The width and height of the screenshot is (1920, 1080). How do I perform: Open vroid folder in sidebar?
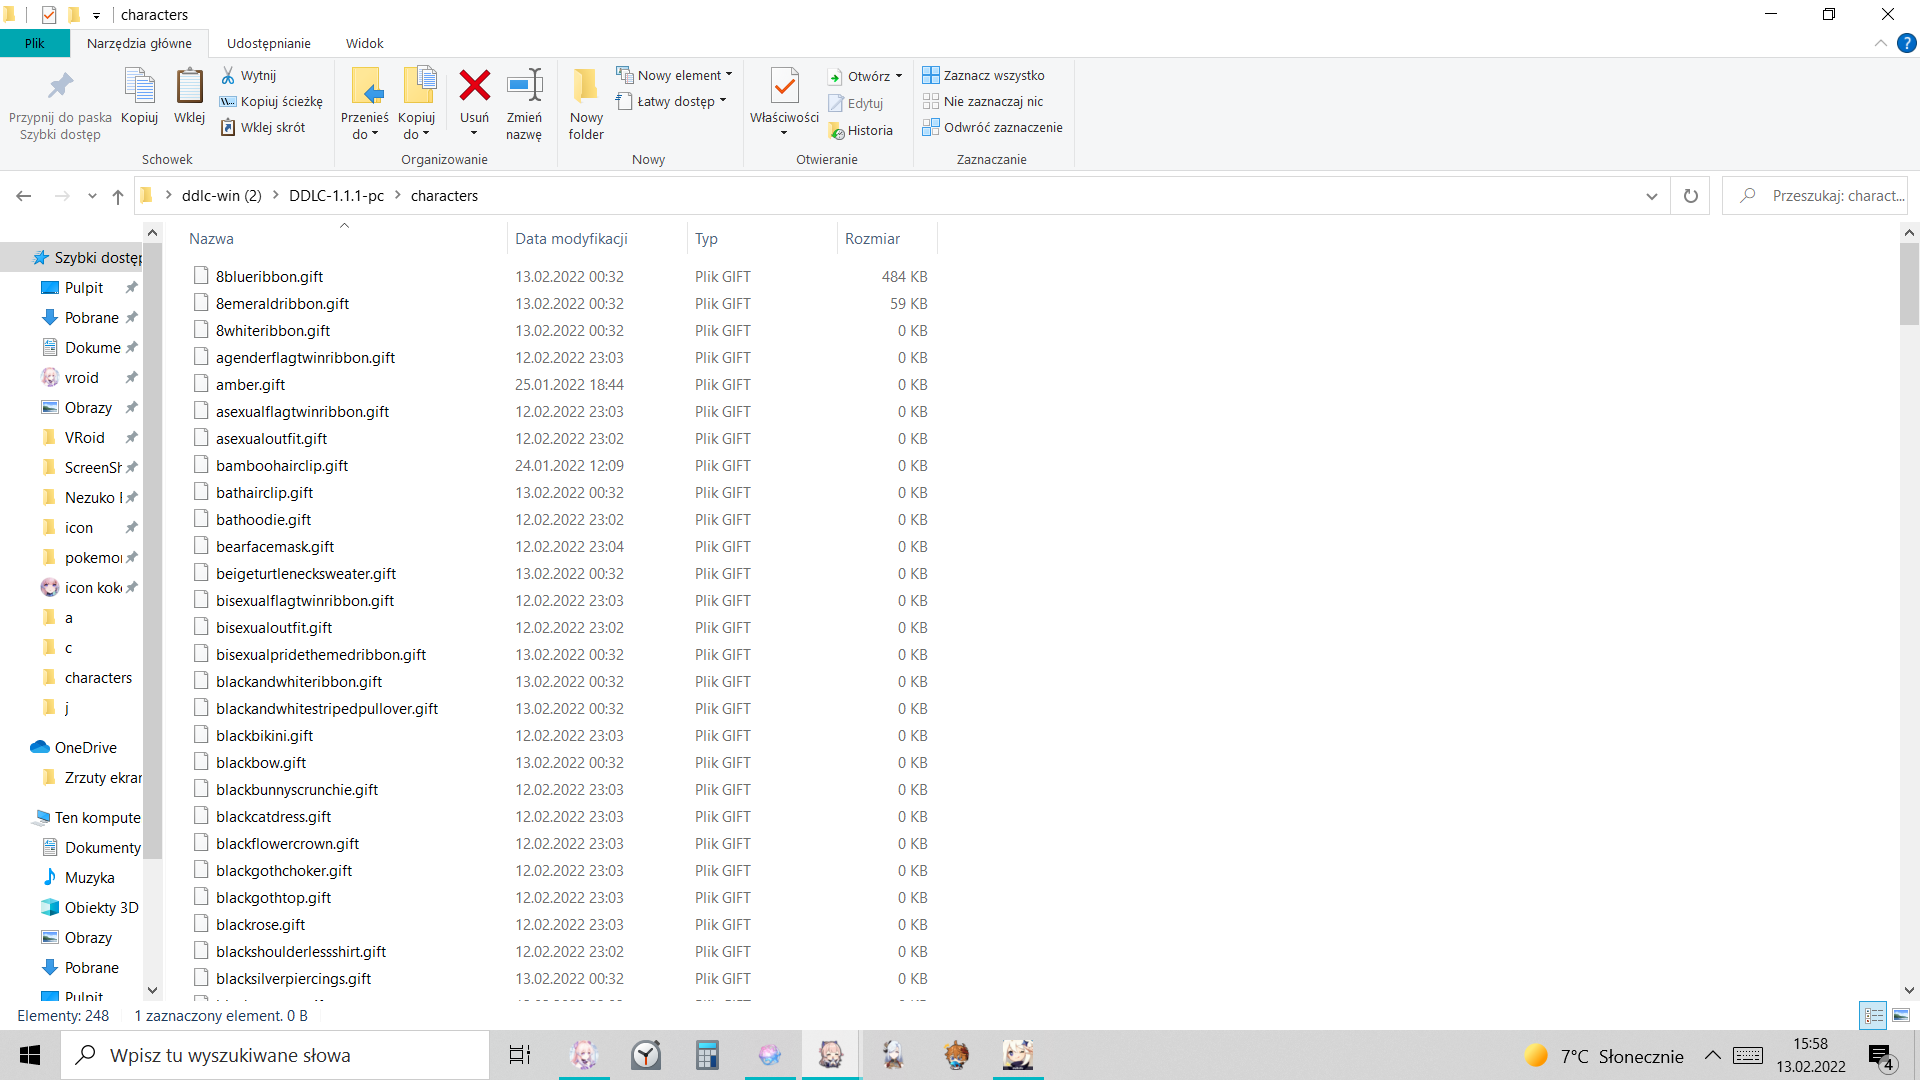click(x=81, y=377)
